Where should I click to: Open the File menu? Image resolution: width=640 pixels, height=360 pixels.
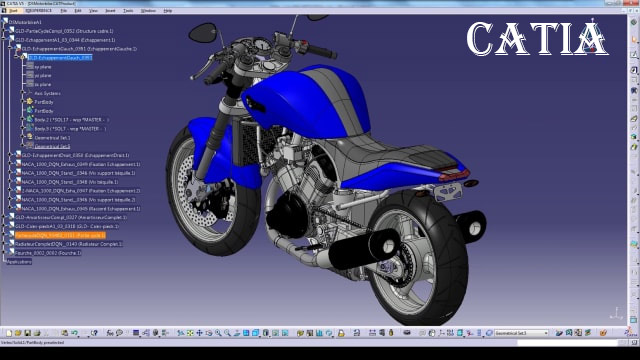click(x=64, y=11)
